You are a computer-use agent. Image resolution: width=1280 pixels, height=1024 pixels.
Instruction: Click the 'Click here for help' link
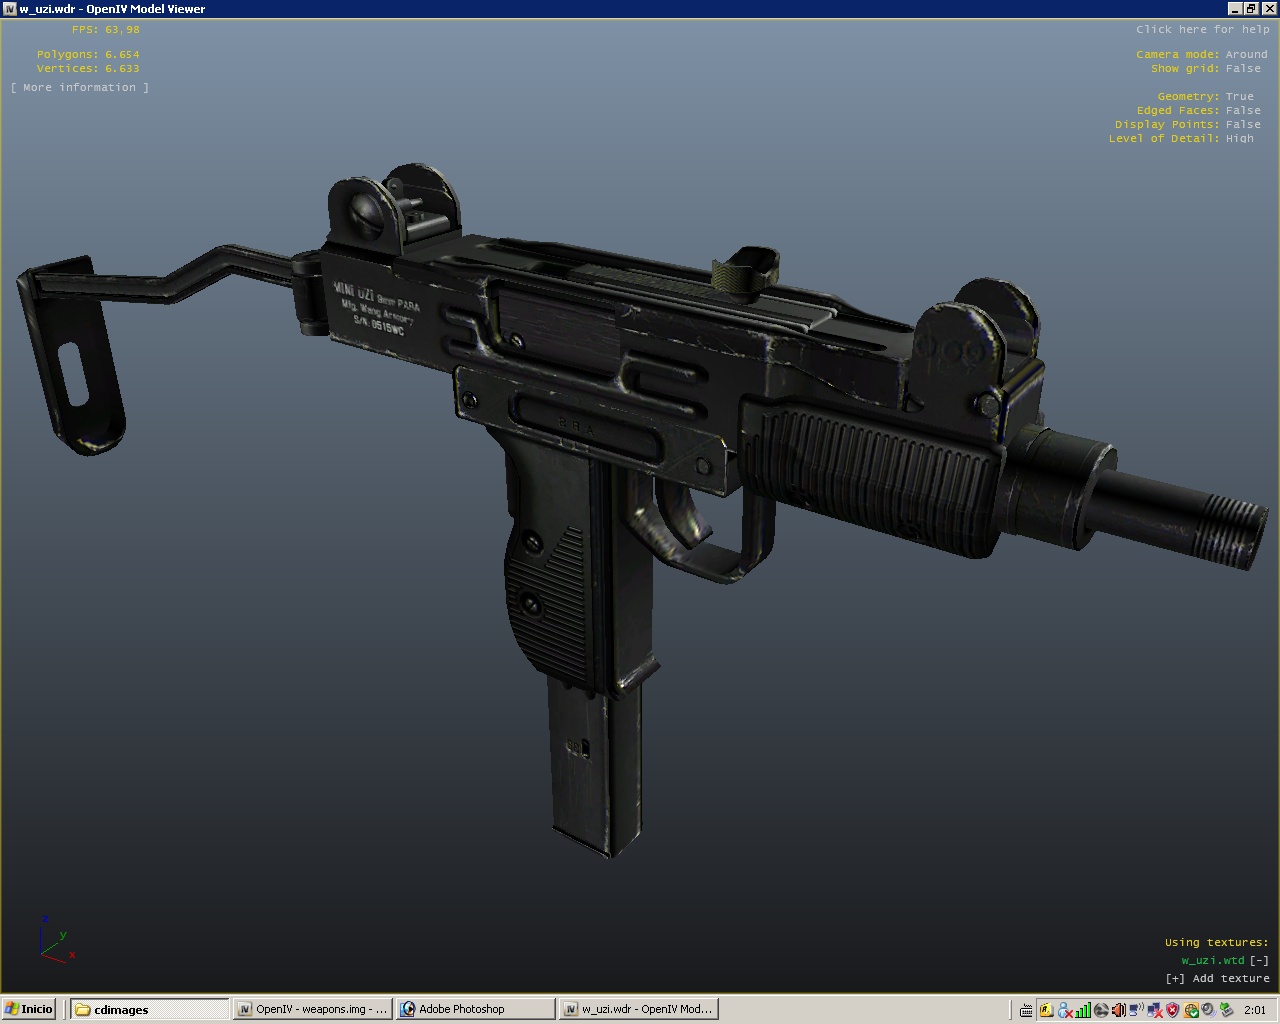coord(1202,30)
